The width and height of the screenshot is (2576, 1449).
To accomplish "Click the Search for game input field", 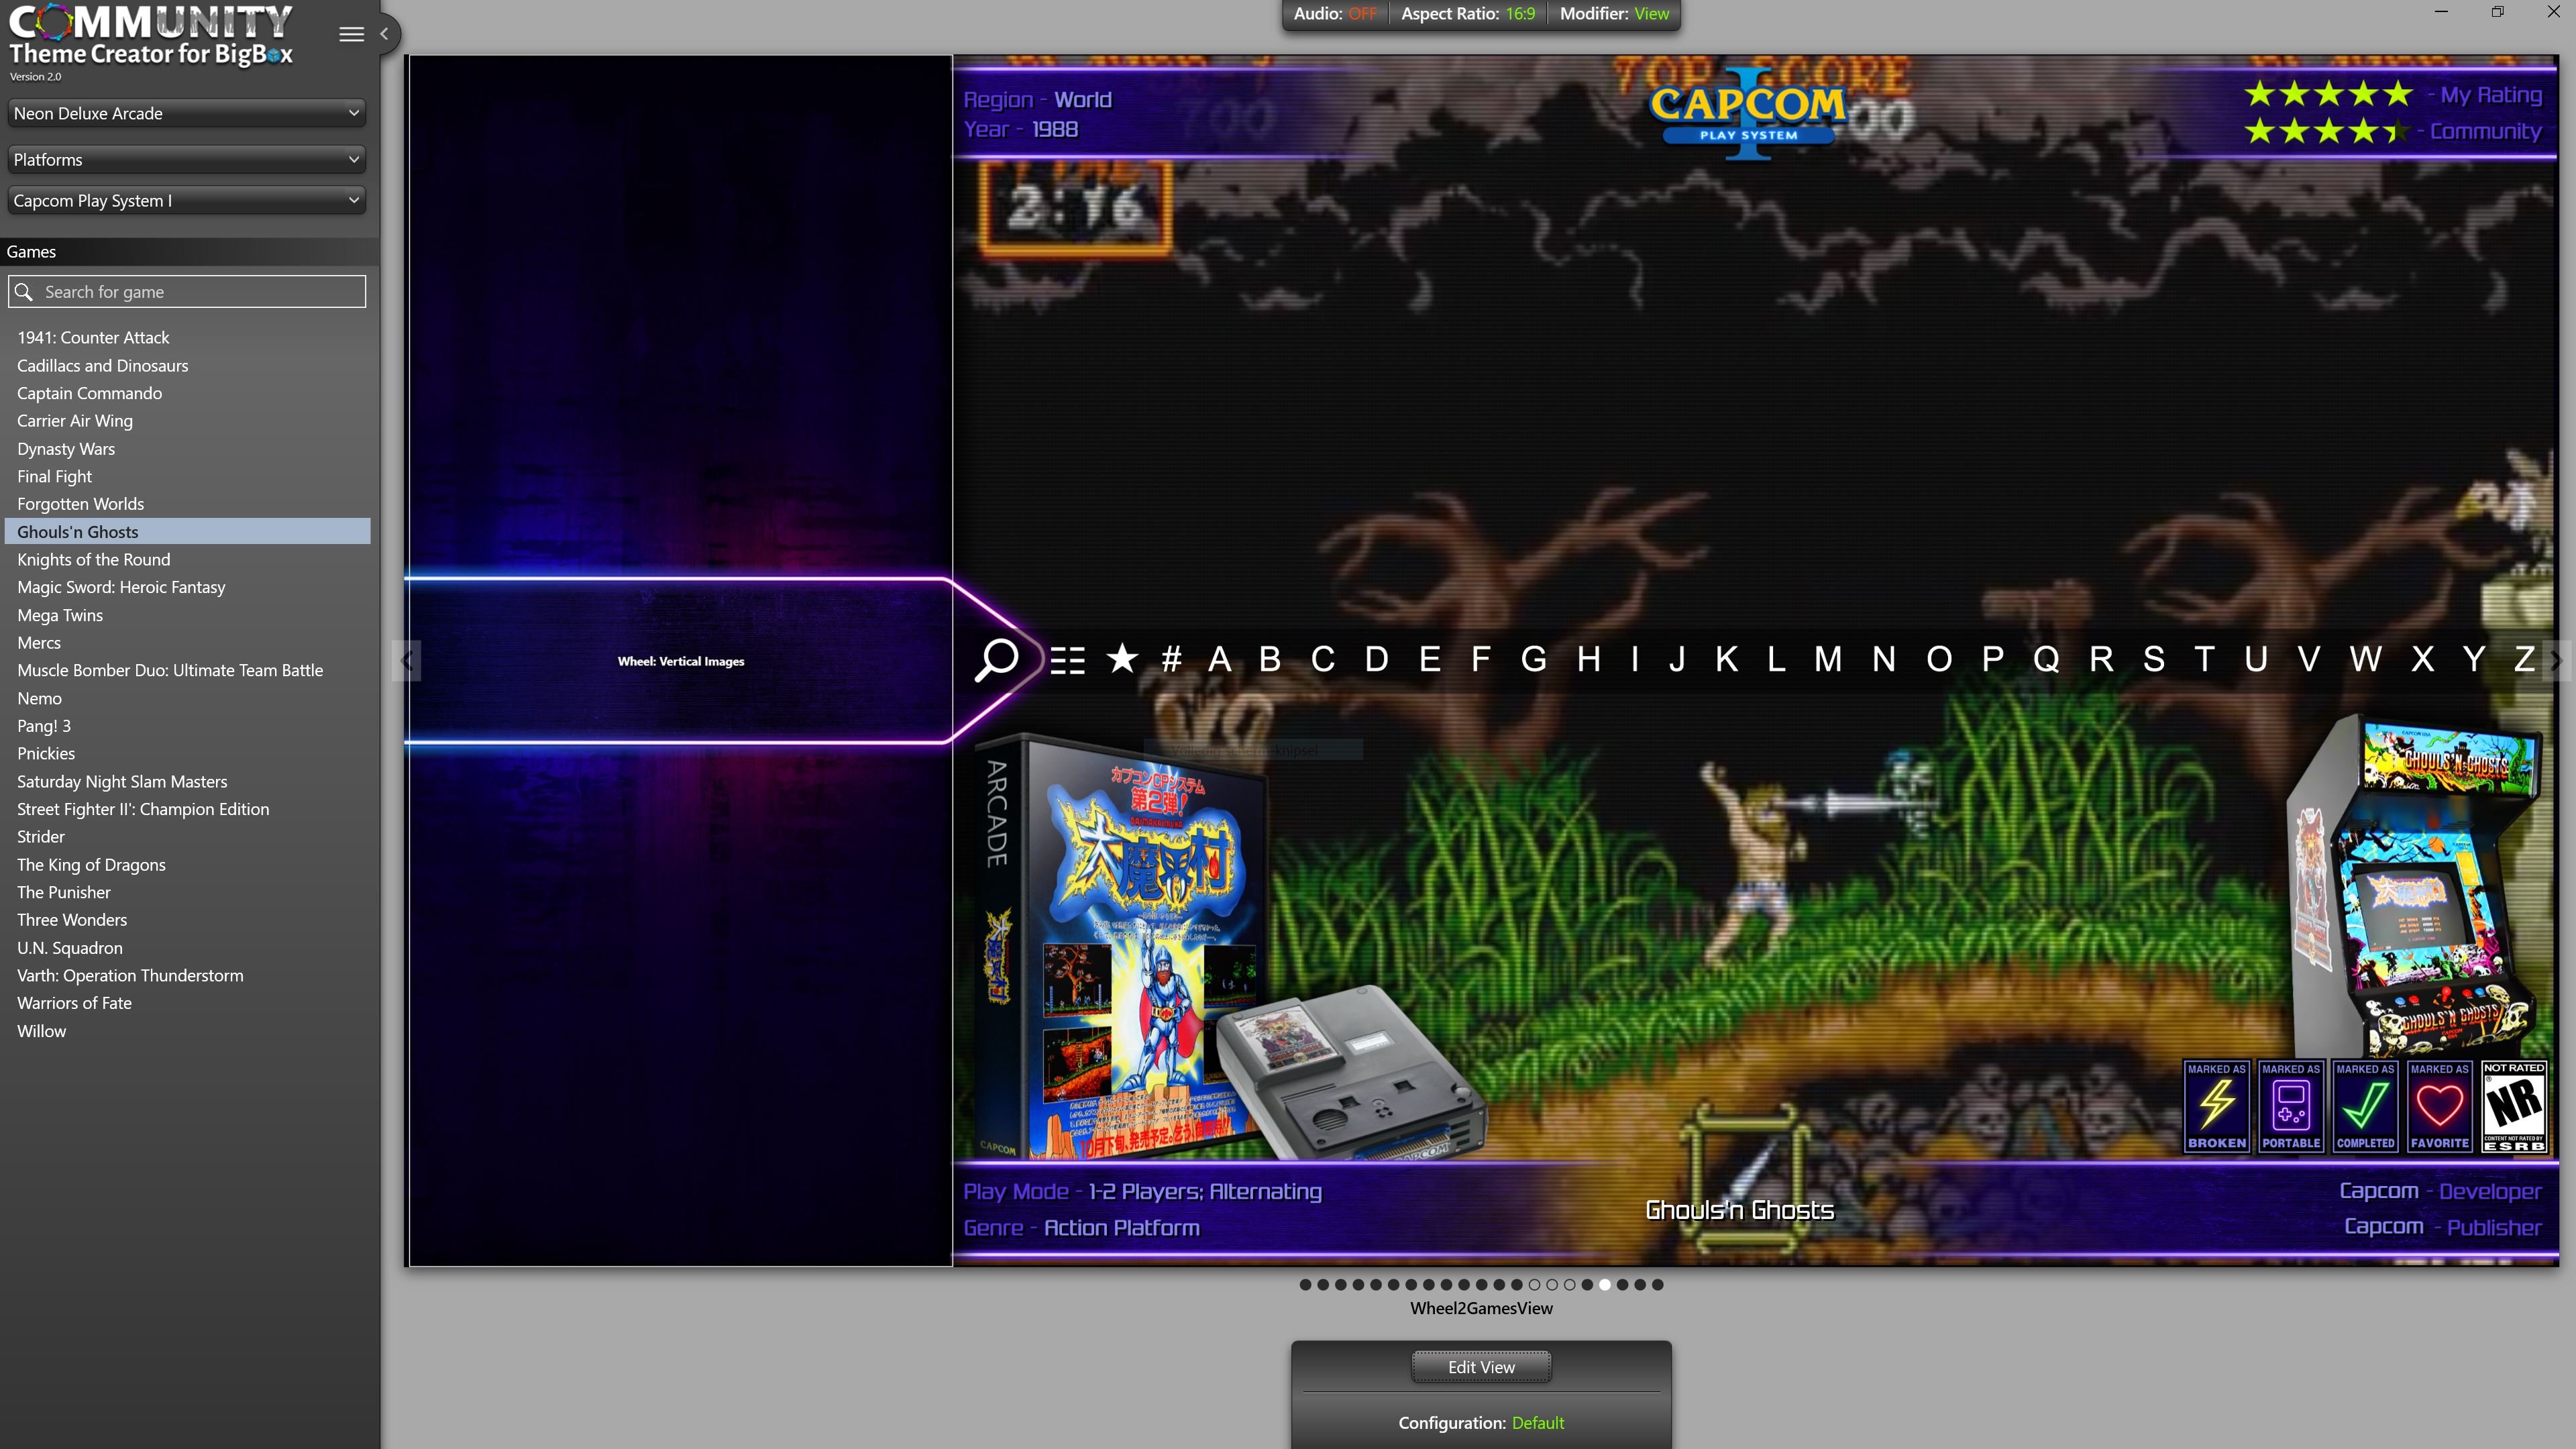I will (187, 292).
